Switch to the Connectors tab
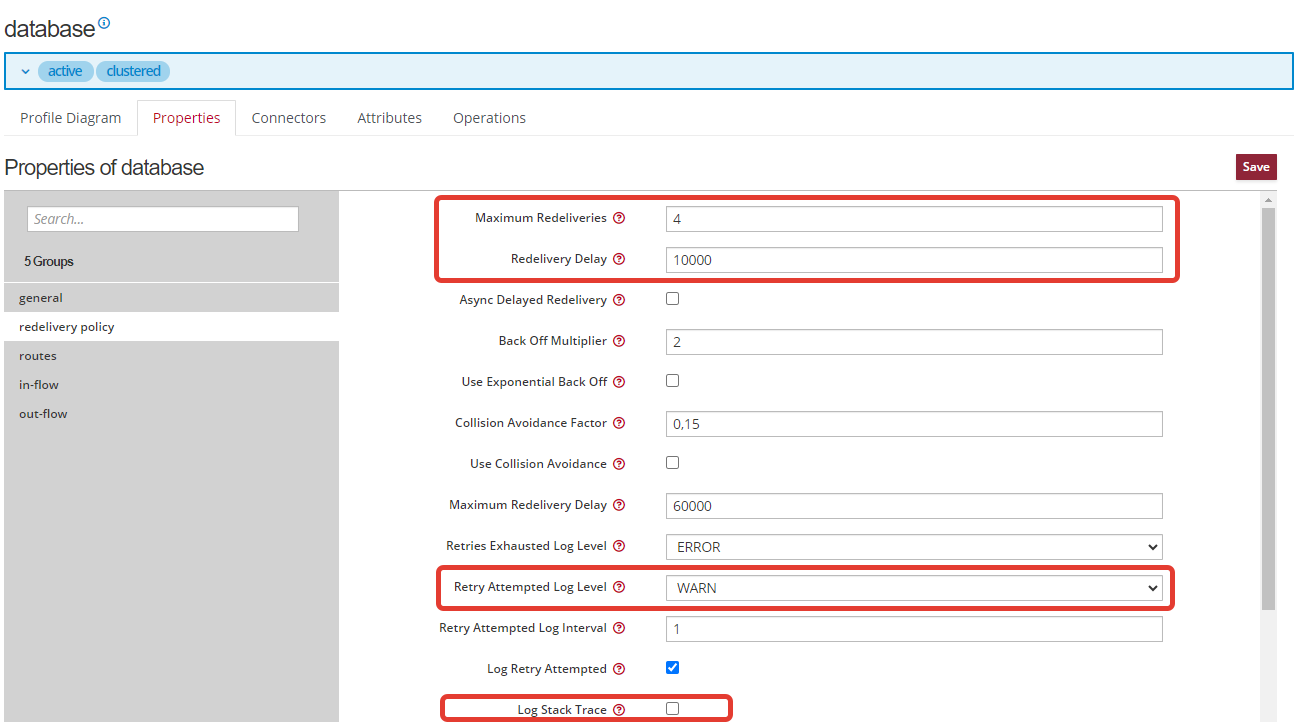 288,118
